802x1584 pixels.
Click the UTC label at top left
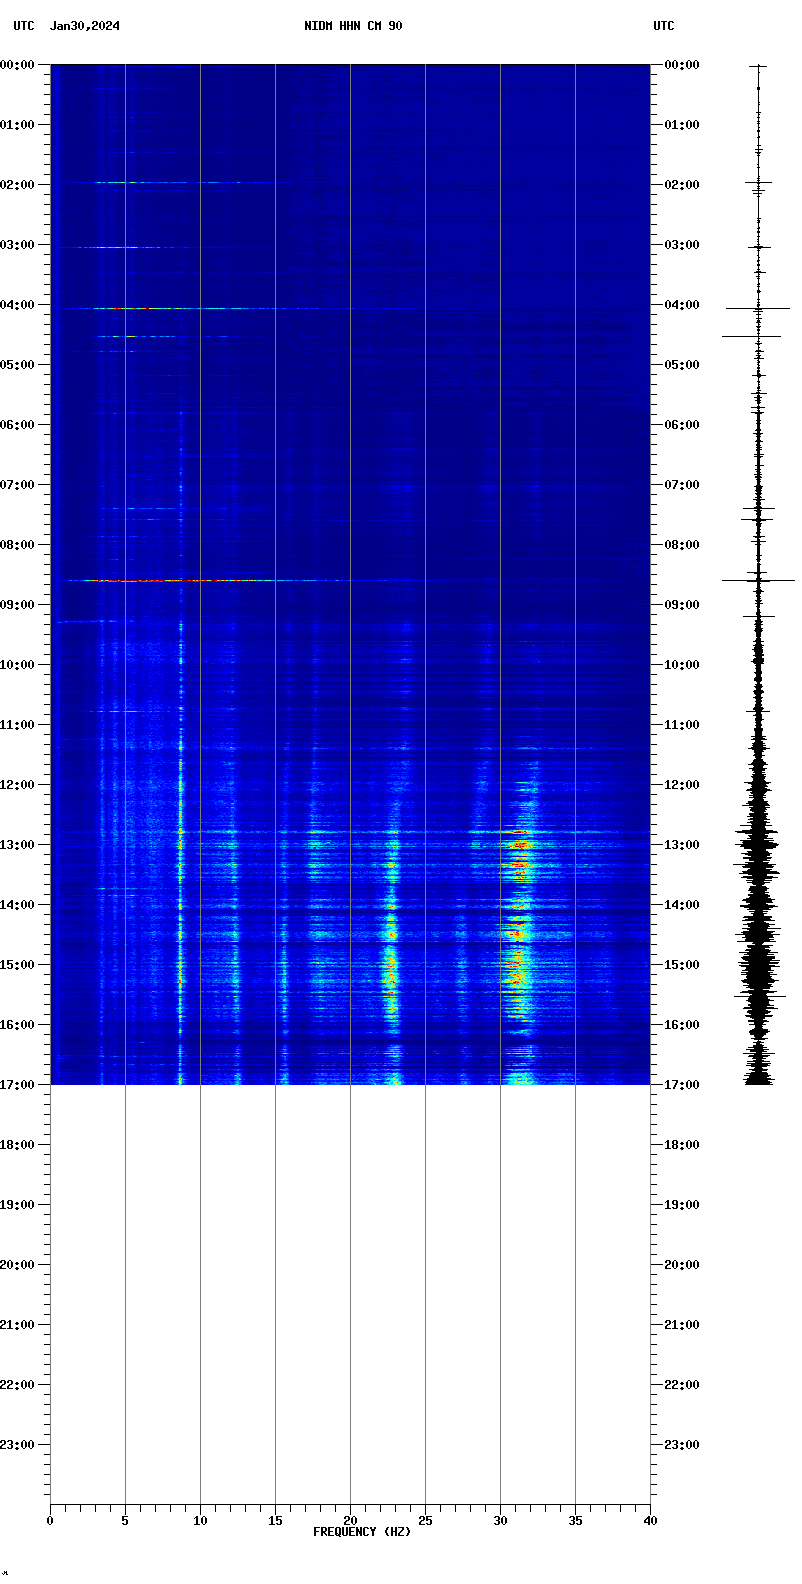click(x=24, y=26)
